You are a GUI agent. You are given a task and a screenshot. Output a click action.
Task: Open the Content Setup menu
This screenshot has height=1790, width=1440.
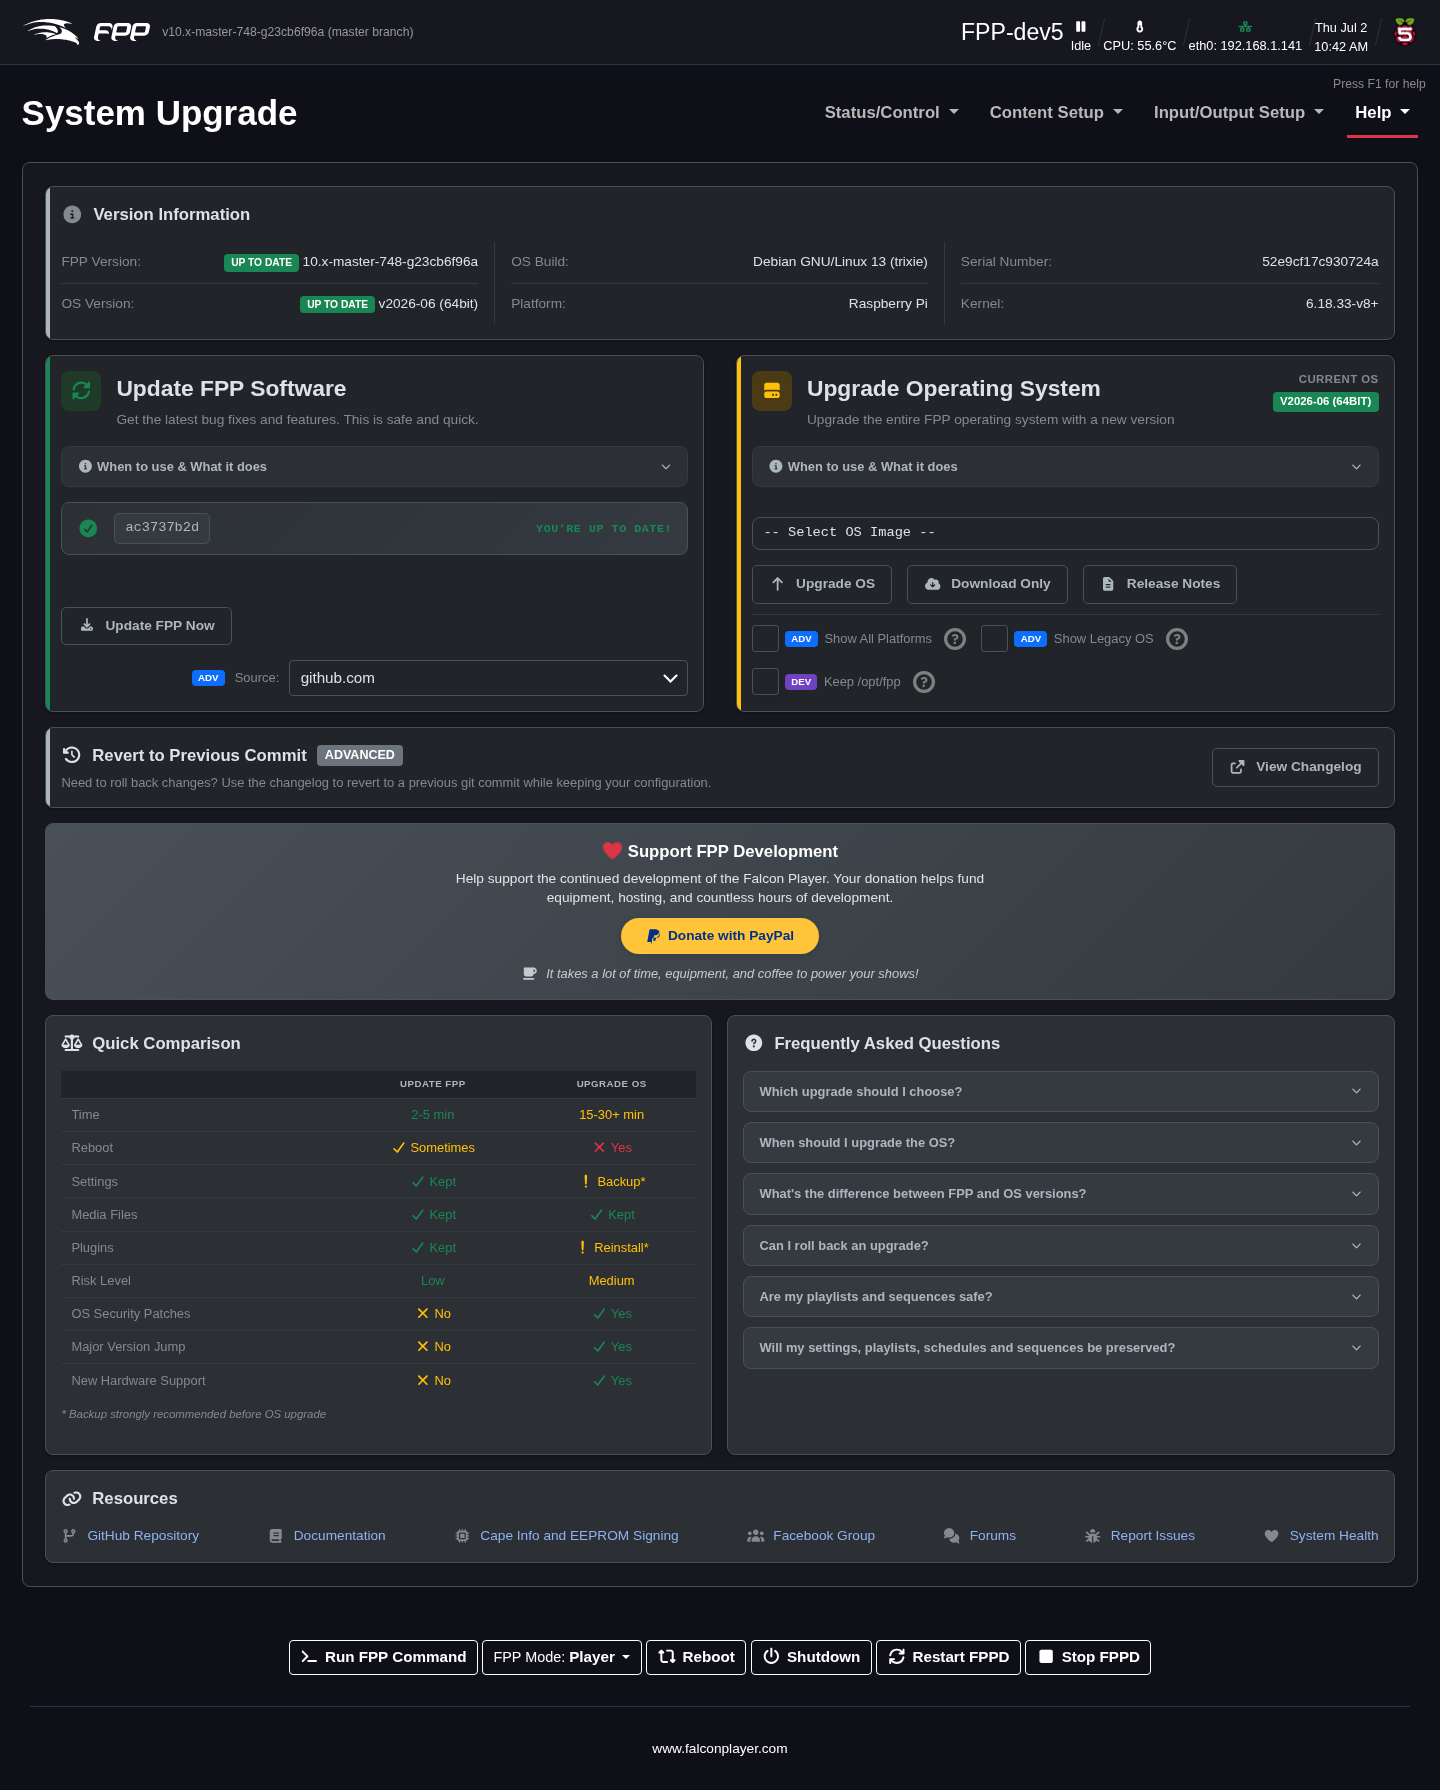(x=1056, y=113)
